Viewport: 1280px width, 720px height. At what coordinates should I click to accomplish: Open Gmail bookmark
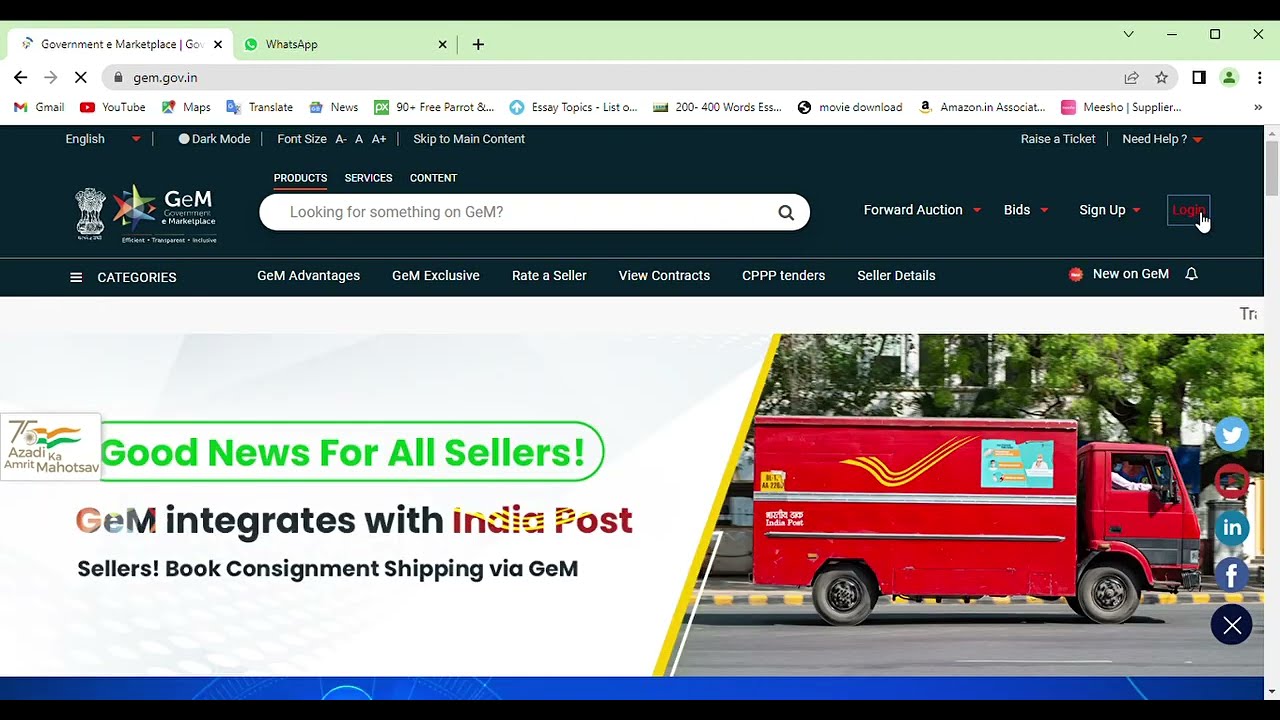(39, 107)
